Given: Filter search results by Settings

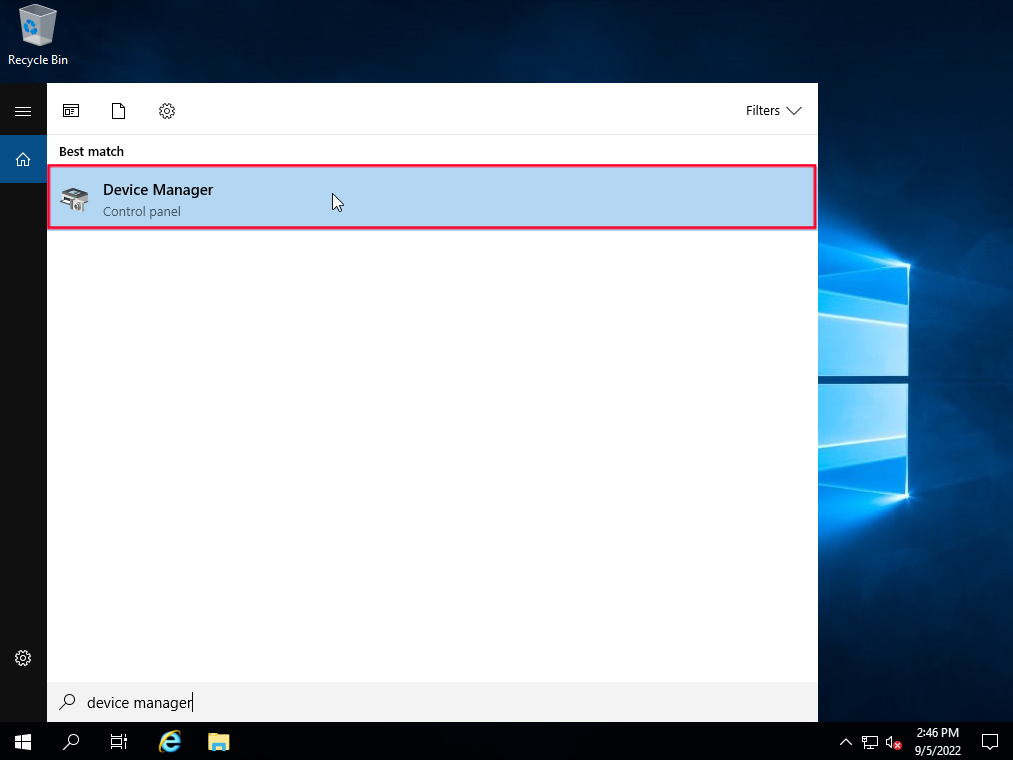Looking at the screenshot, I should (166, 111).
